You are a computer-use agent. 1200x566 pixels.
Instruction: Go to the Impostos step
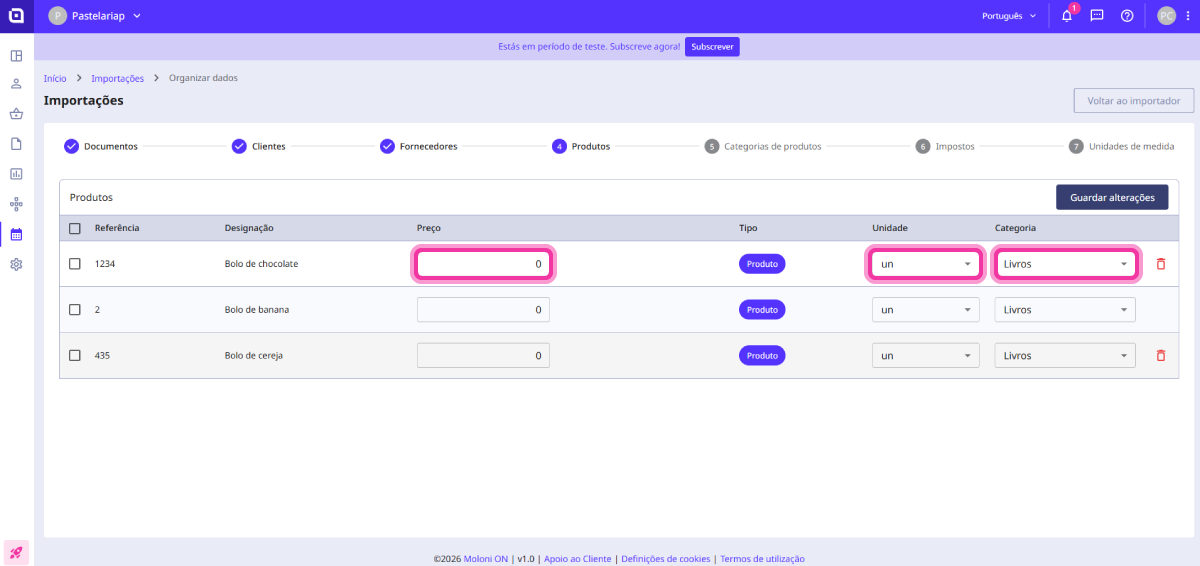pos(953,146)
